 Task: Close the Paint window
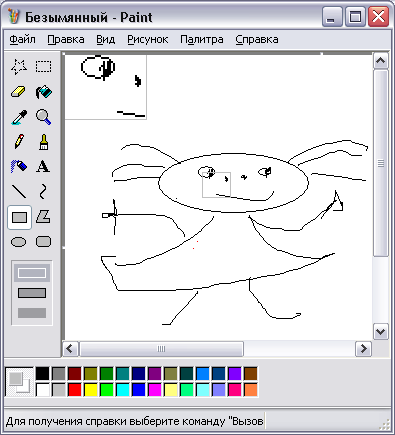click(378, 17)
